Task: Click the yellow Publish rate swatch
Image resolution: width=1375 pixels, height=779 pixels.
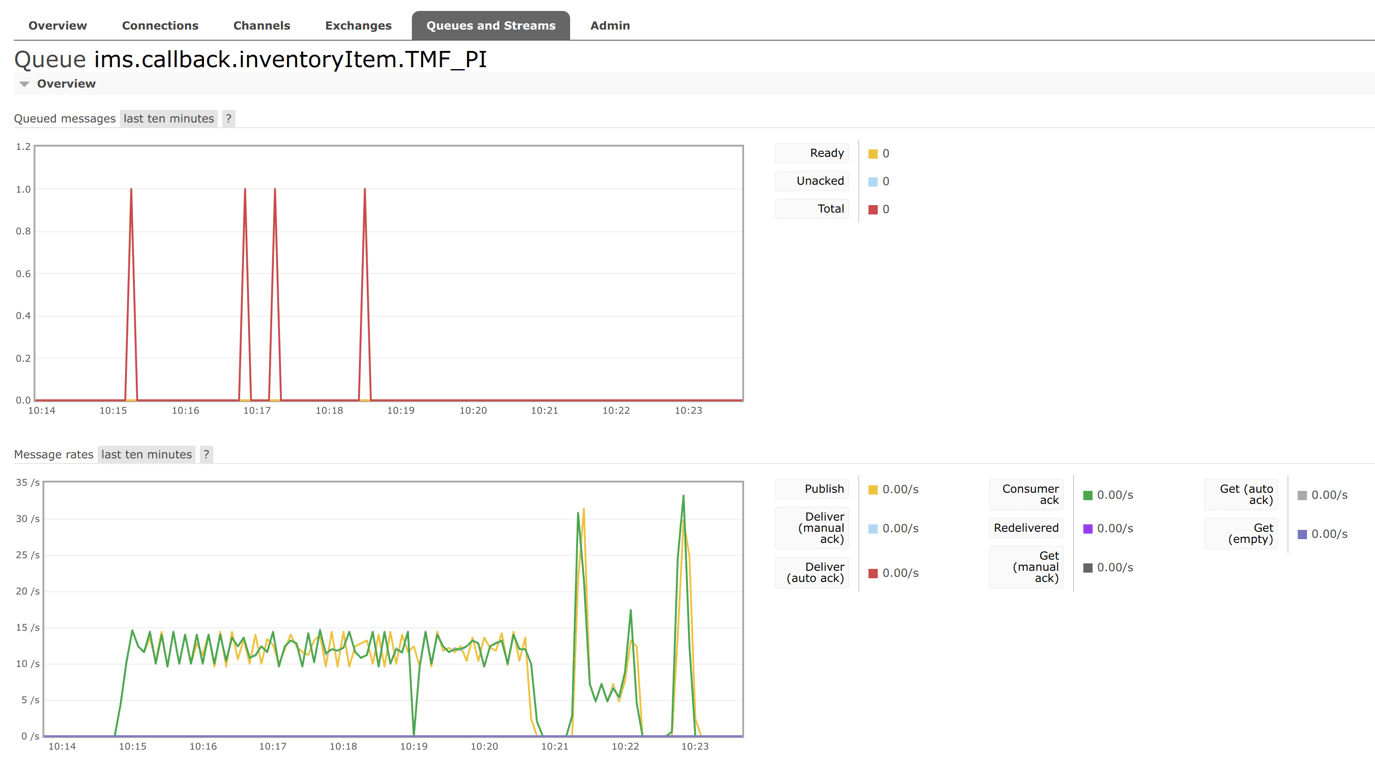Action: click(x=873, y=490)
